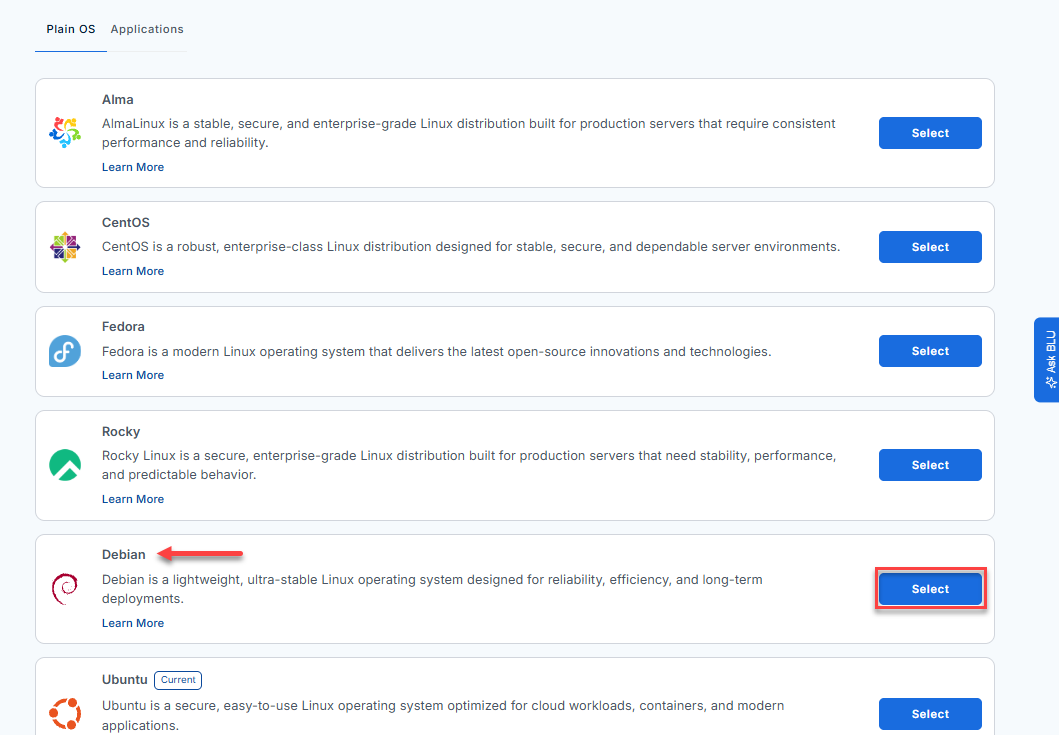The image size is (1059, 735).
Task: Open Learn More link for Fedora
Action: (x=133, y=375)
